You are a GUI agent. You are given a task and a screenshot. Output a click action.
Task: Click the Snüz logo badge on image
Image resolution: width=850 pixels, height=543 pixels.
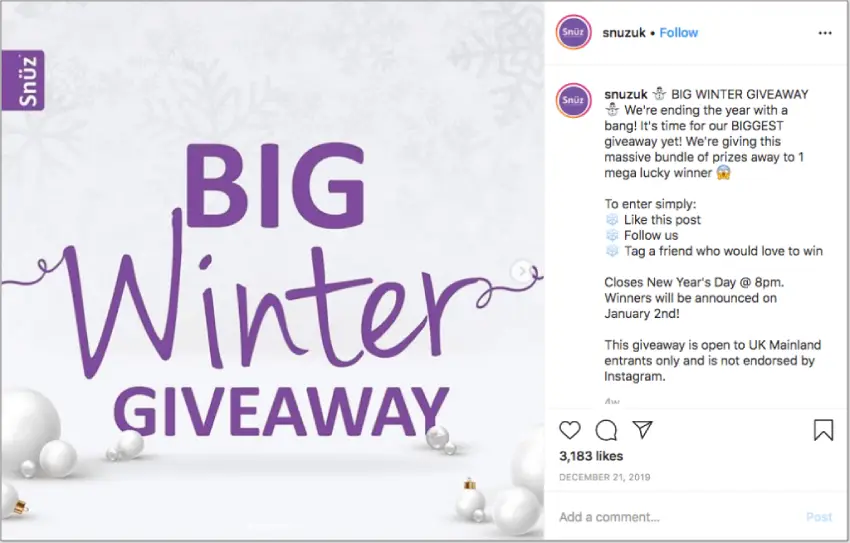[23, 80]
